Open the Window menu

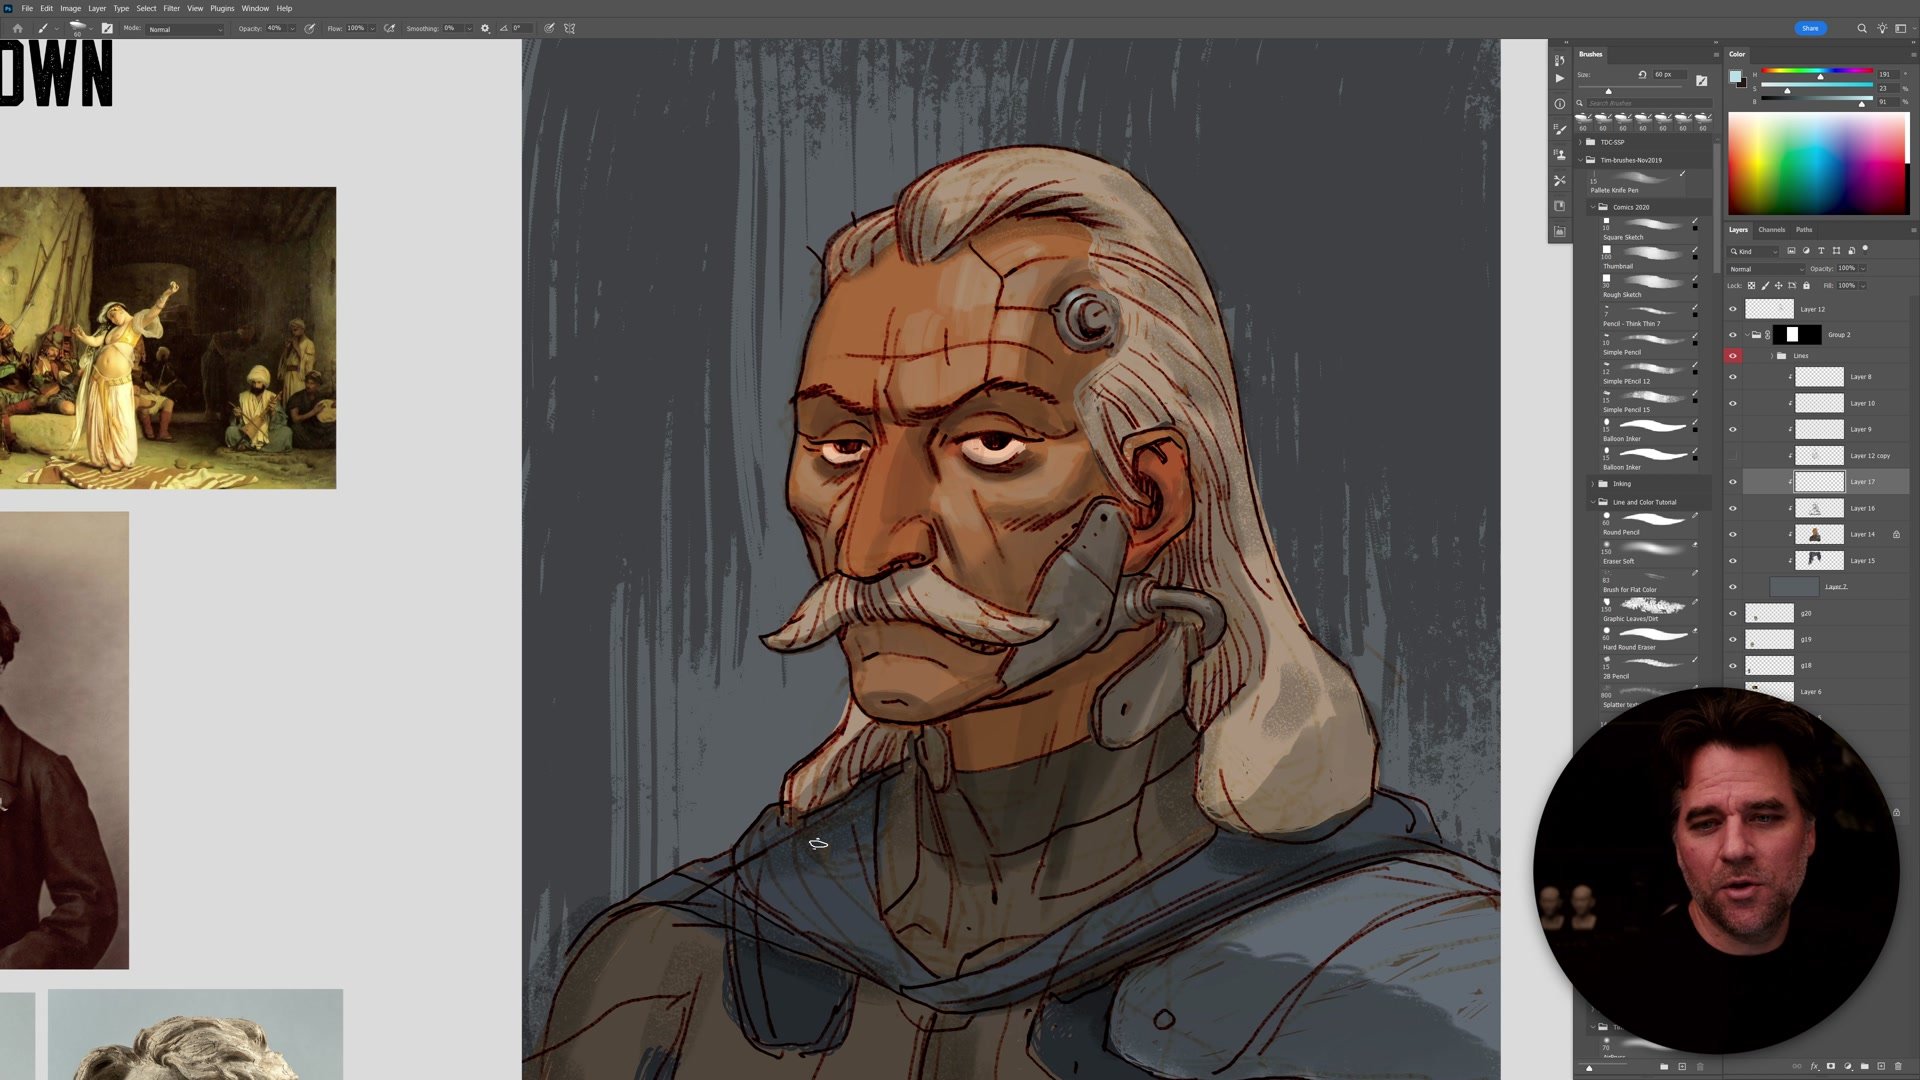point(255,8)
